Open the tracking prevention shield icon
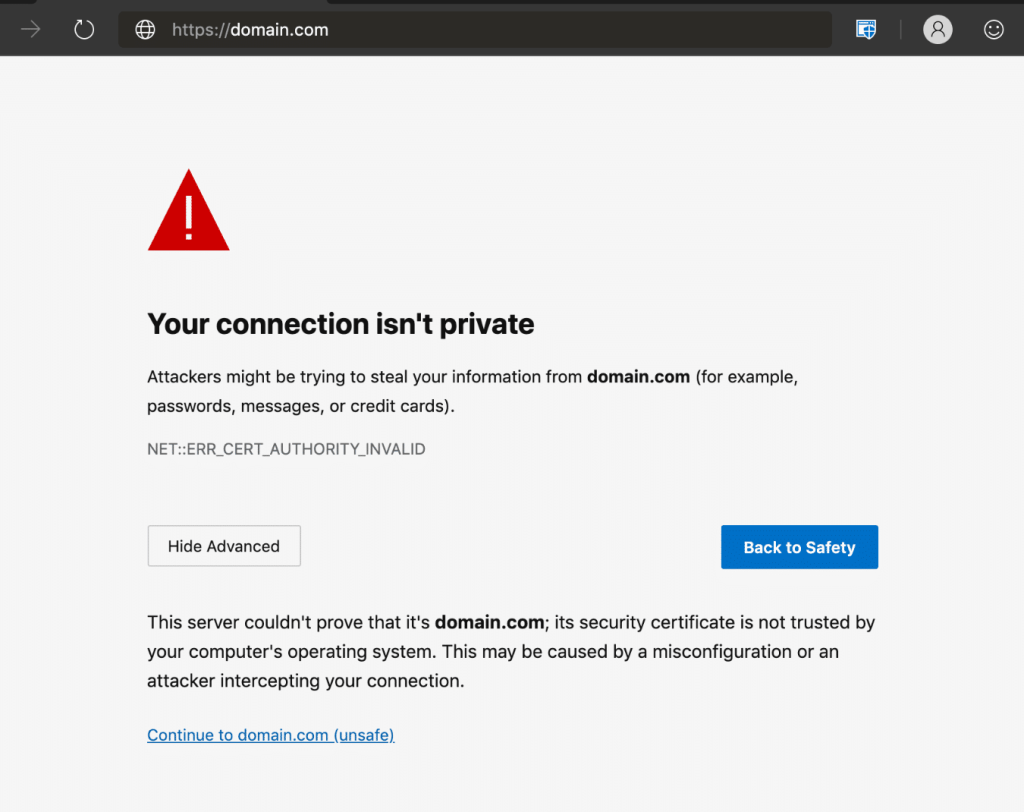This screenshot has height=812, width=1024. [866, 30]
